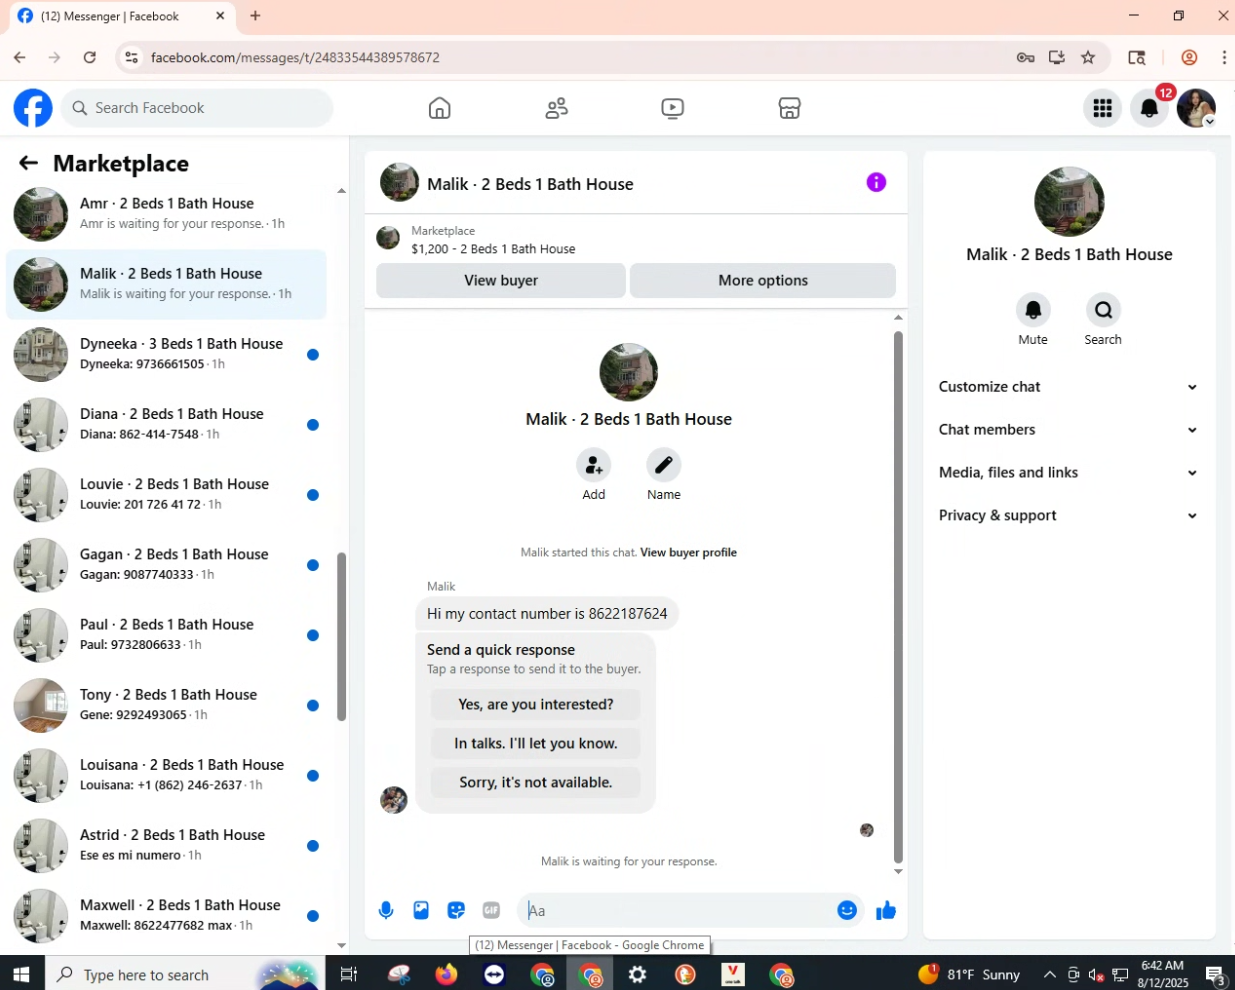
Task: Open the Amr 2 Beds 1 Bath chat
Action: point(166,214)
